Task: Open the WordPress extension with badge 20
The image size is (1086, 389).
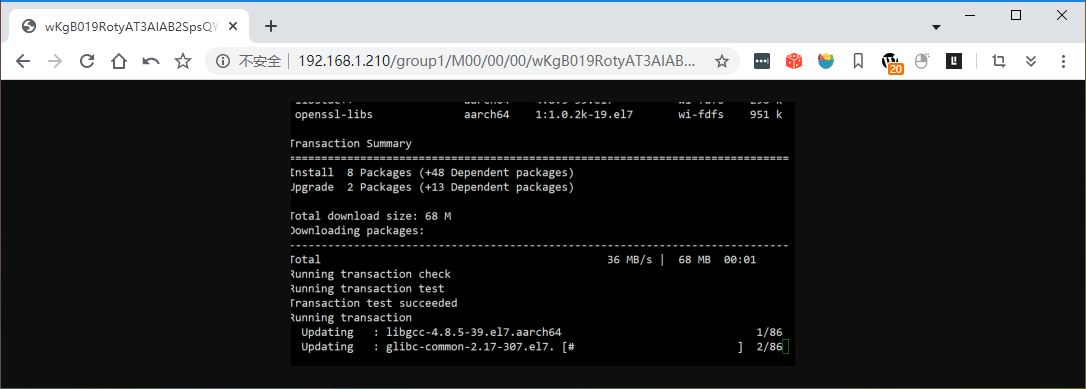Action: 891,62
